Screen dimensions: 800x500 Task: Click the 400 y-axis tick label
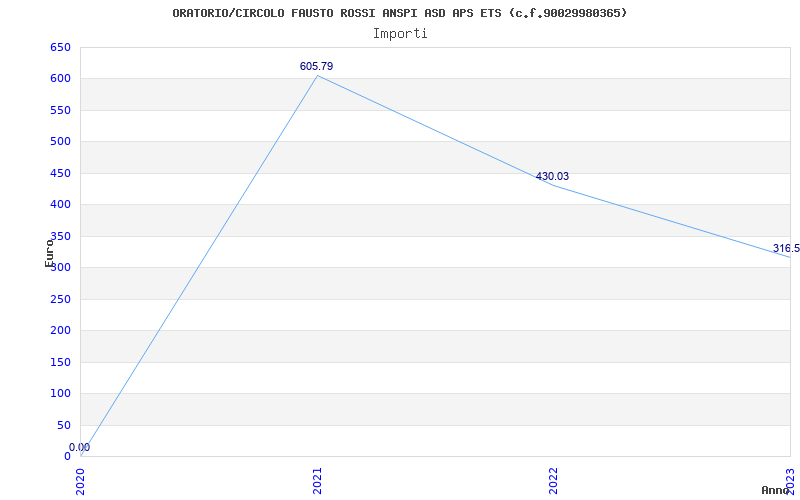[x=60, y=205]
